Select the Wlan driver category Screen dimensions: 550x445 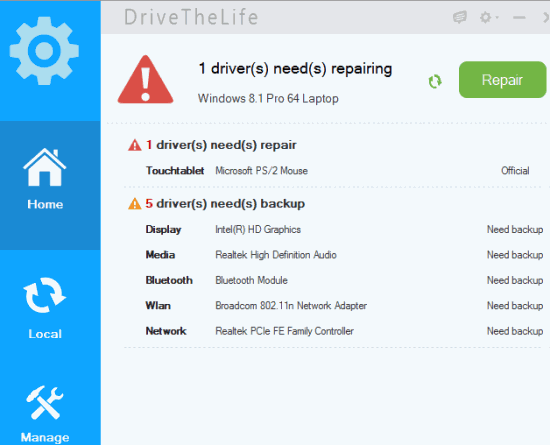pos(158,306)
